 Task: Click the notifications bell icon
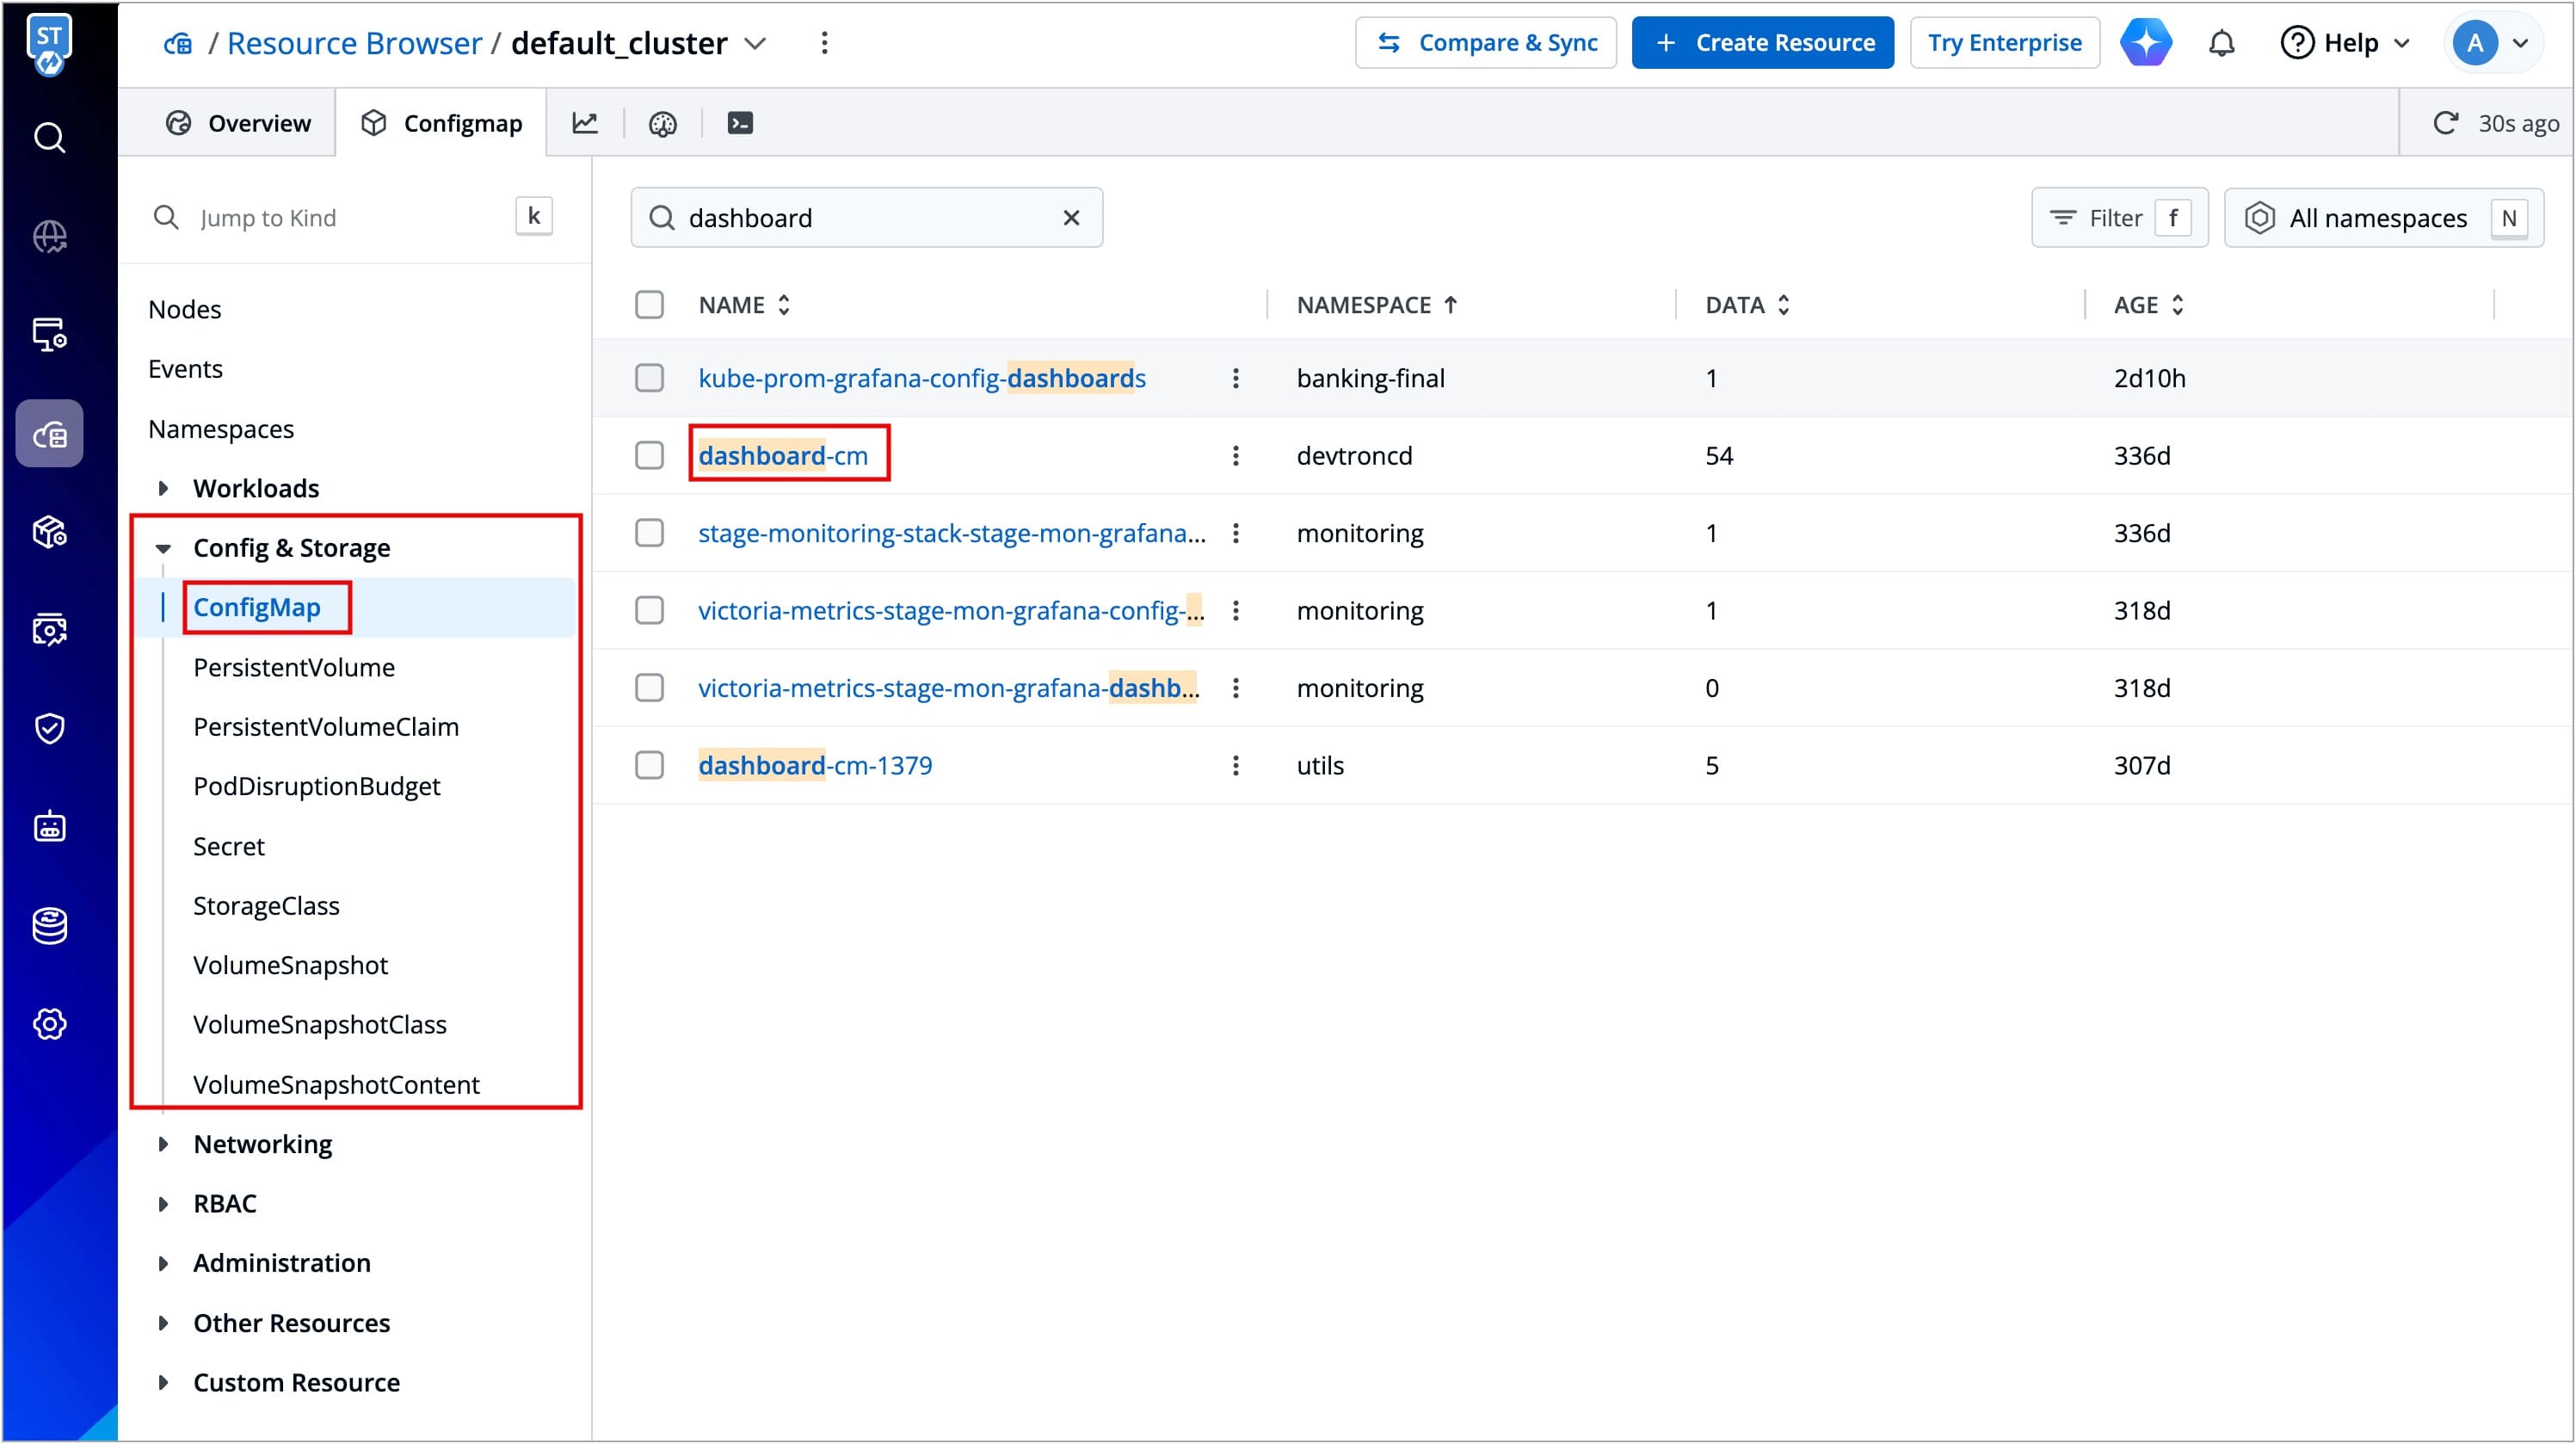[x=2221, y=43]
